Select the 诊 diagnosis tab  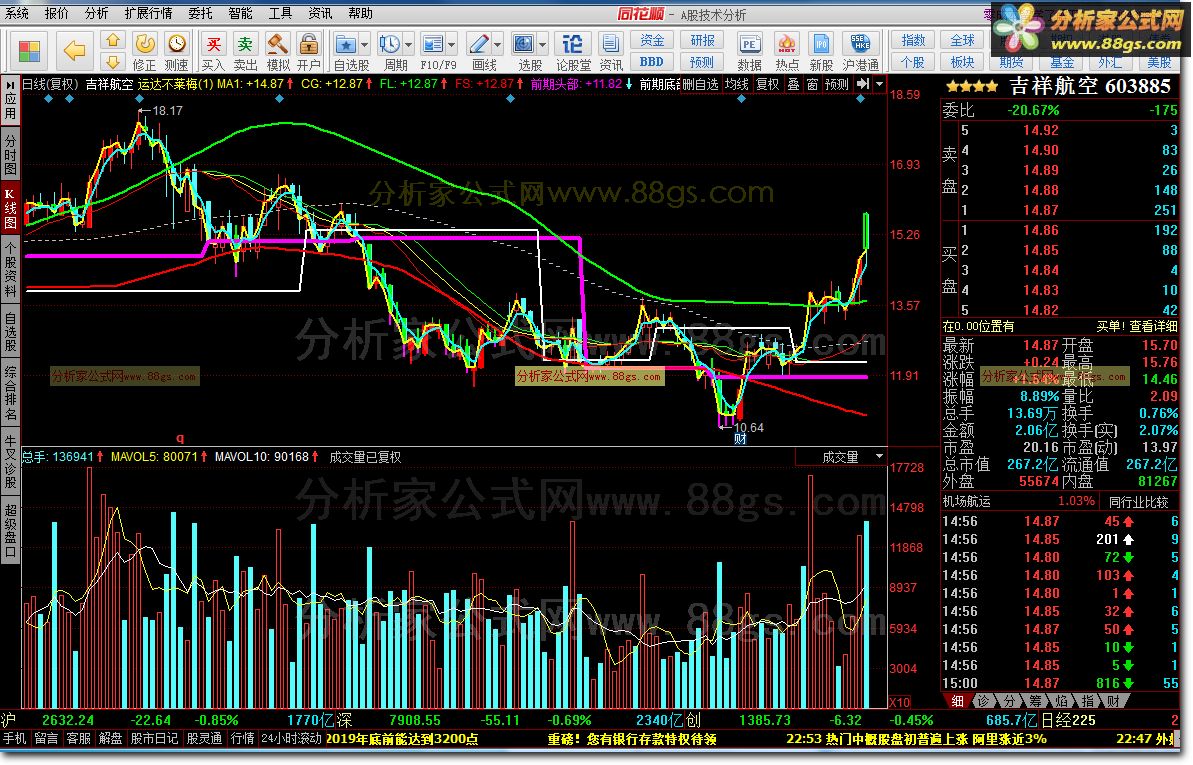click(x=984, y=701)
